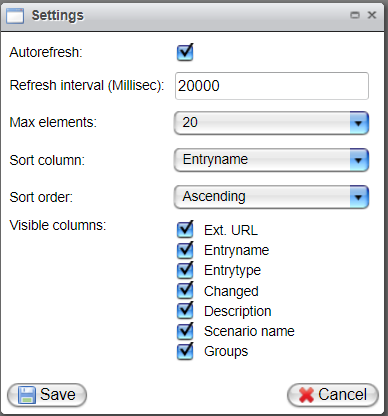Toggle the Autorefresh checkbox

click(x=185, y=52)
